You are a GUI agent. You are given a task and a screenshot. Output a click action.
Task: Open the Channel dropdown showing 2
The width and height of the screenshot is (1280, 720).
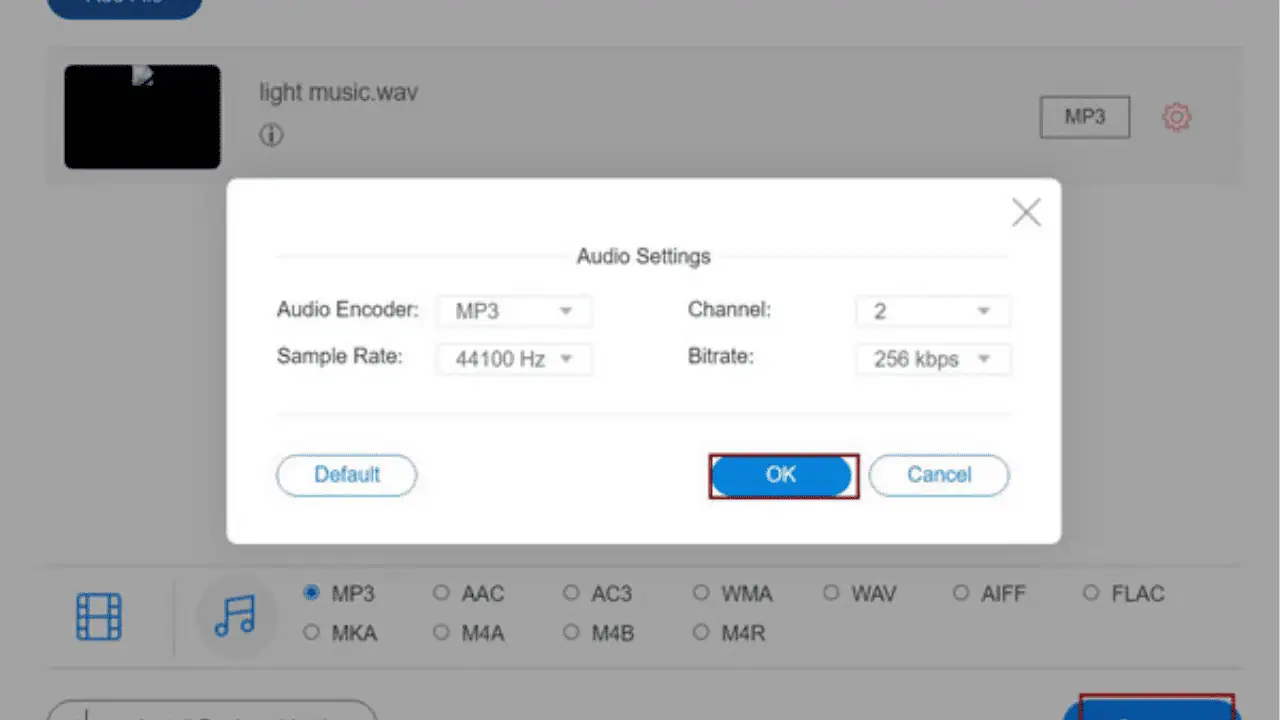tap(933, 311)
